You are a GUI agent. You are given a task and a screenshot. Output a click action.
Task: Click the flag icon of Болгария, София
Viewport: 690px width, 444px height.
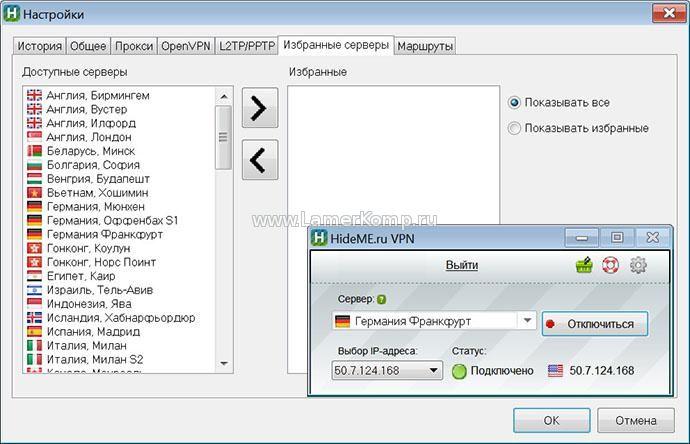[x=34, y=165]
